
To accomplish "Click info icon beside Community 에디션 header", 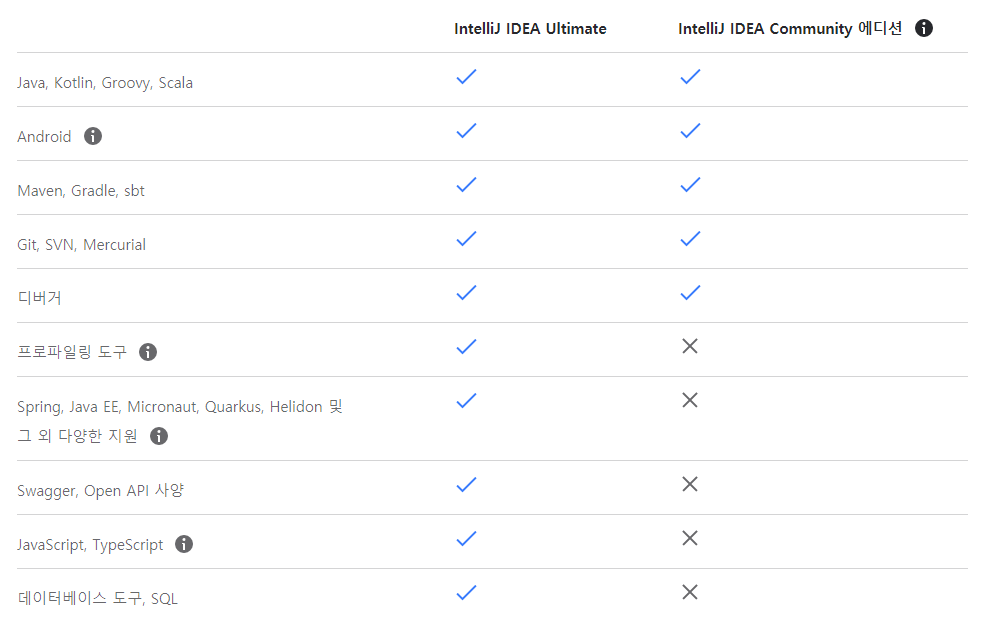I will point(924,28).
